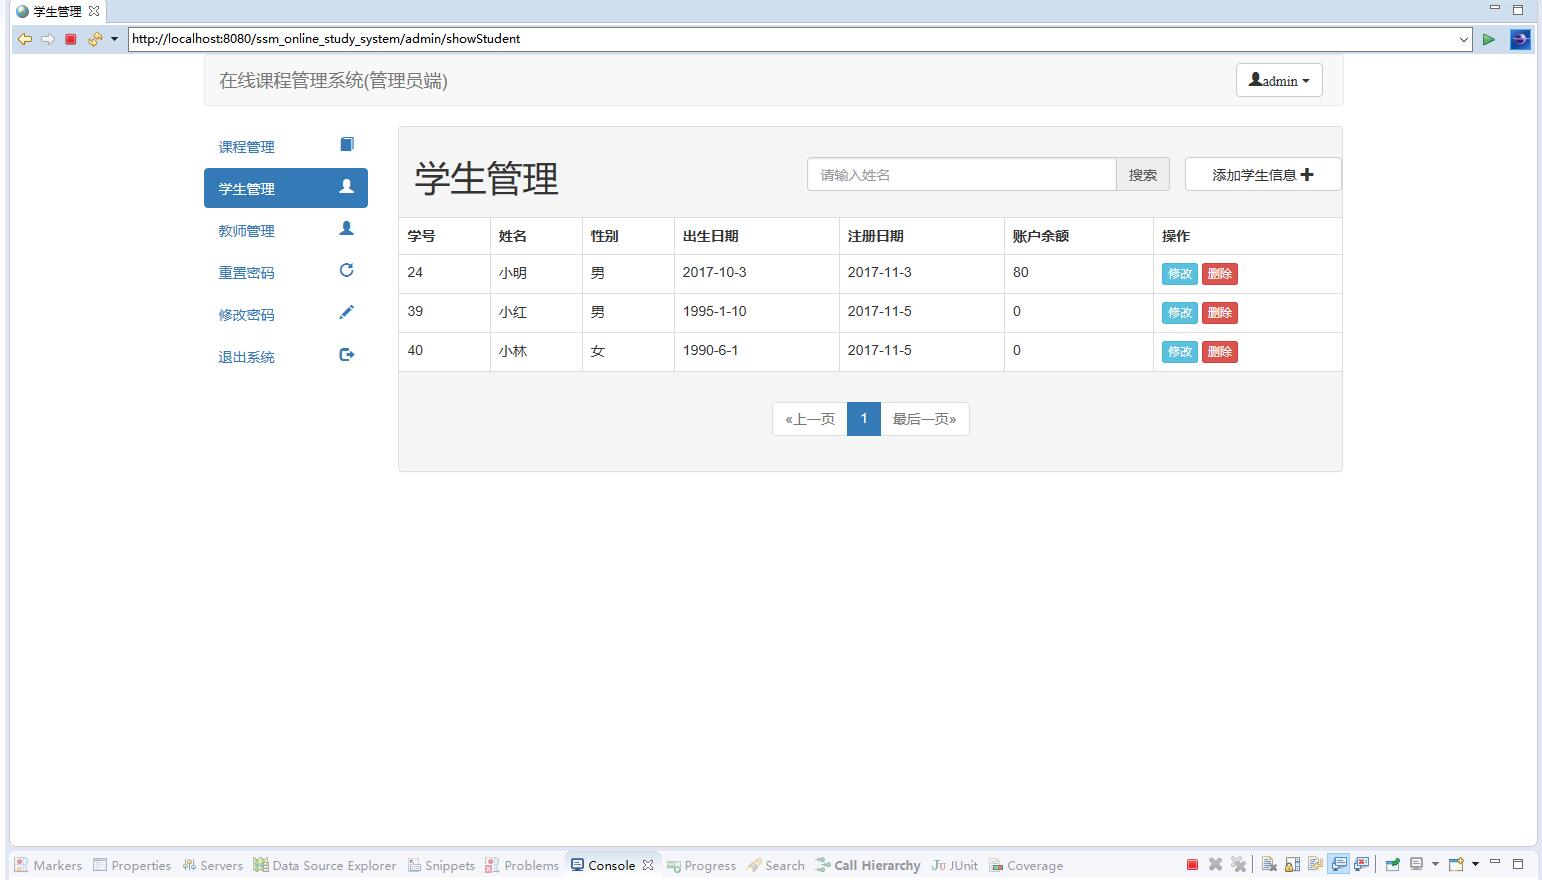Click the browser back navigation arrow
Viewport: 1542px width, 880px height.
(x=25, y=39)
